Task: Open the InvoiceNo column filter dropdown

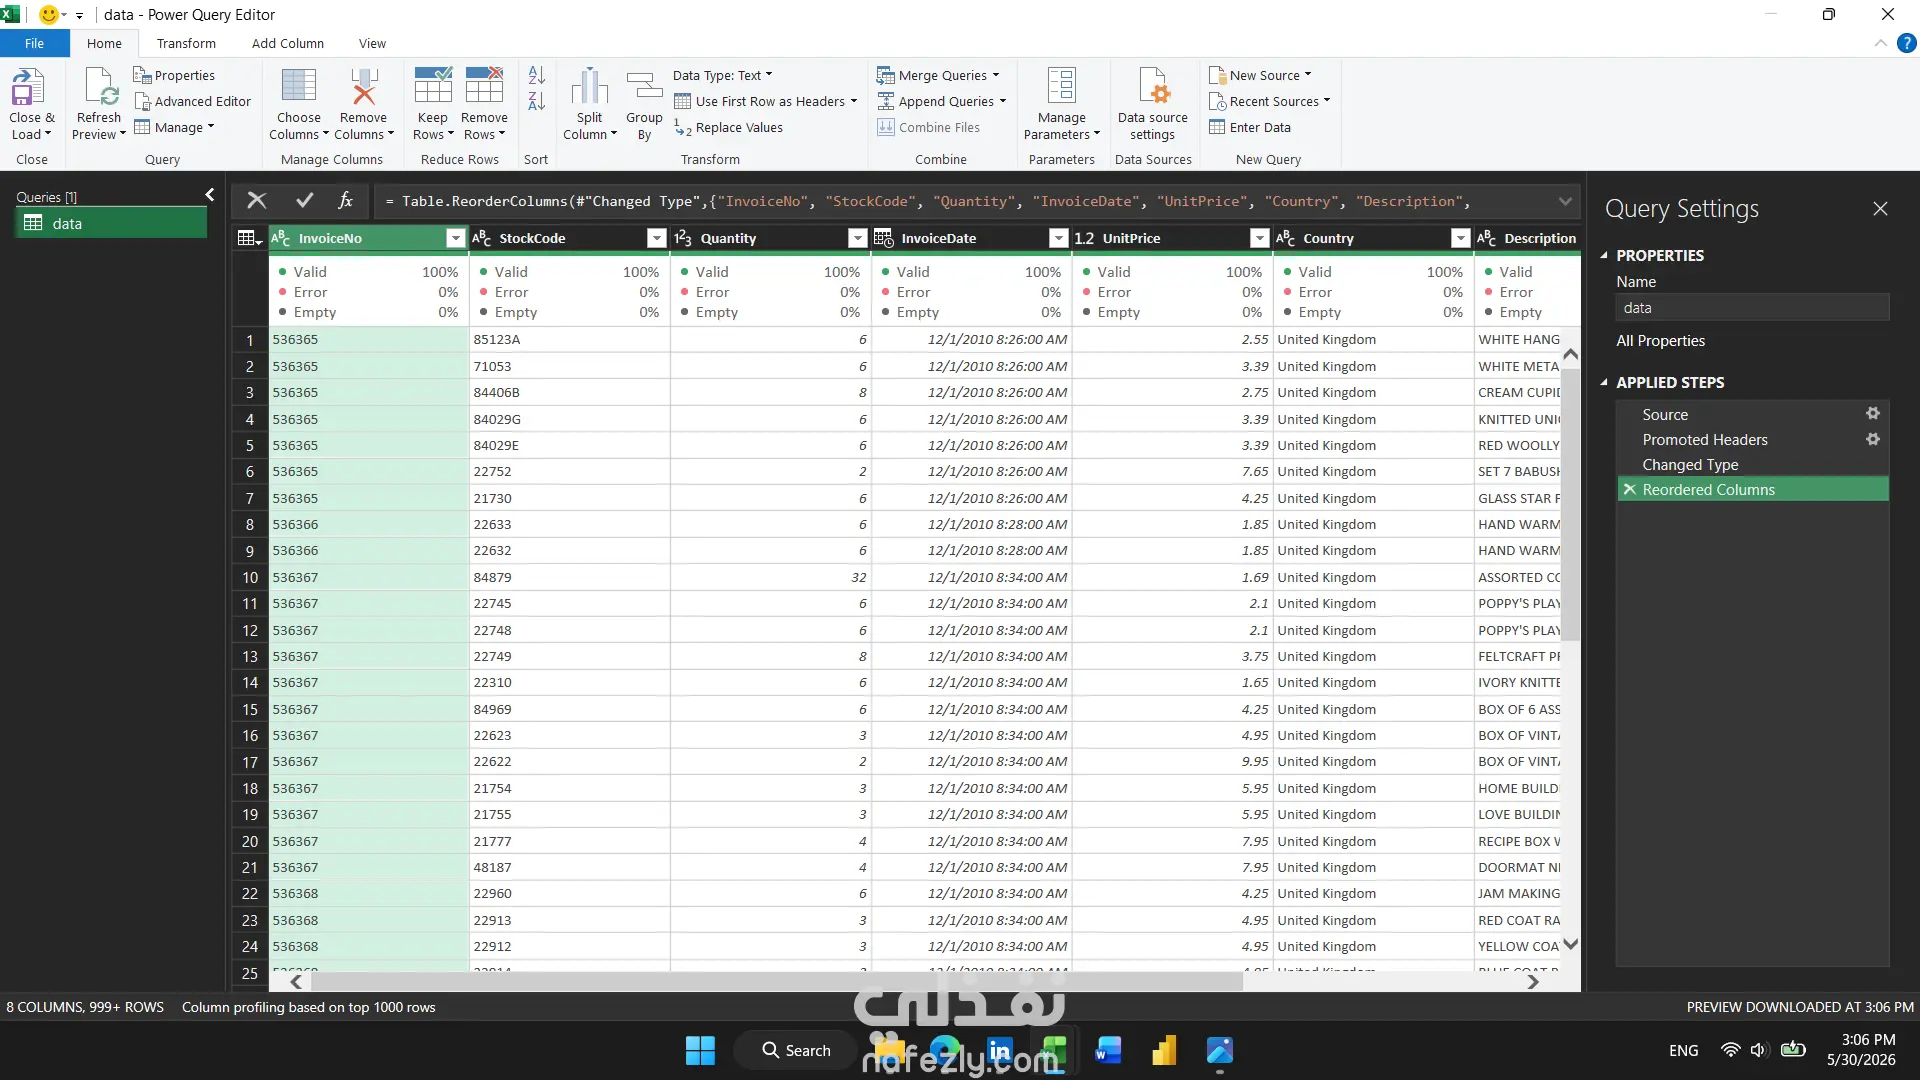Action: 456,238
